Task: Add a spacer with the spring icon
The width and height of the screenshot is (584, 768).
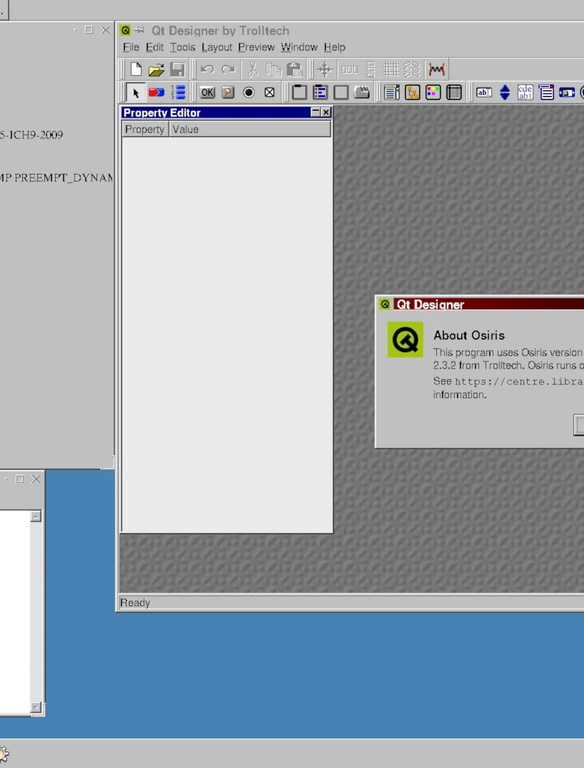Action: (437, 70)
